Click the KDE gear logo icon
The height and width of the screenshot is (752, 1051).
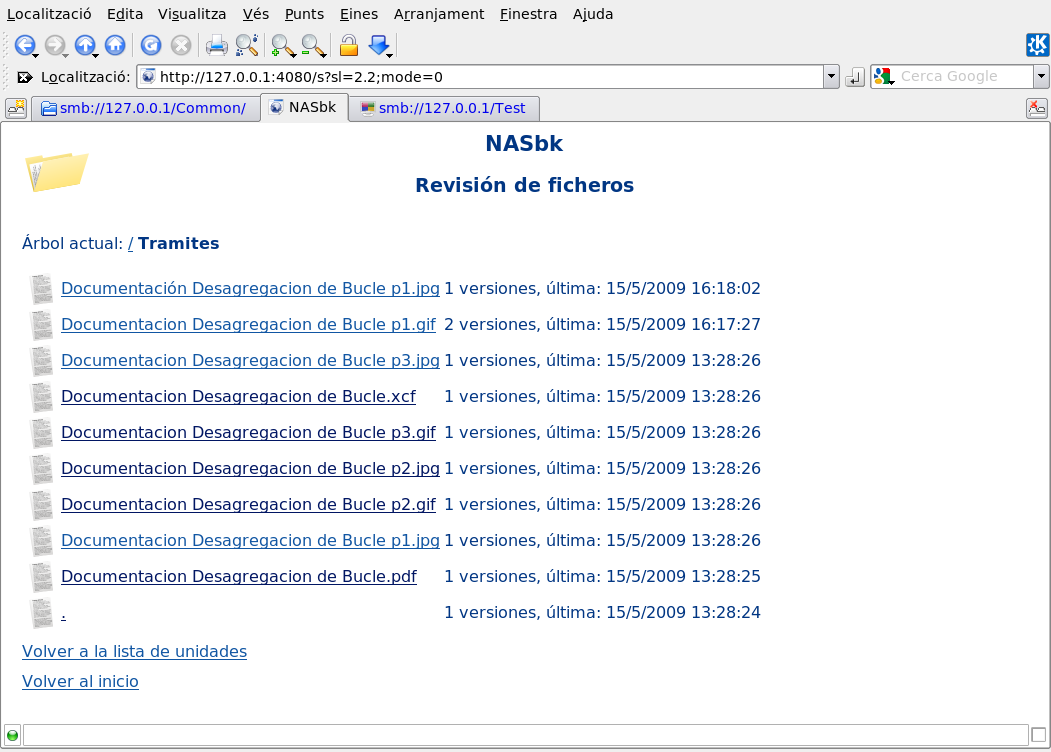click(1037, 45)
